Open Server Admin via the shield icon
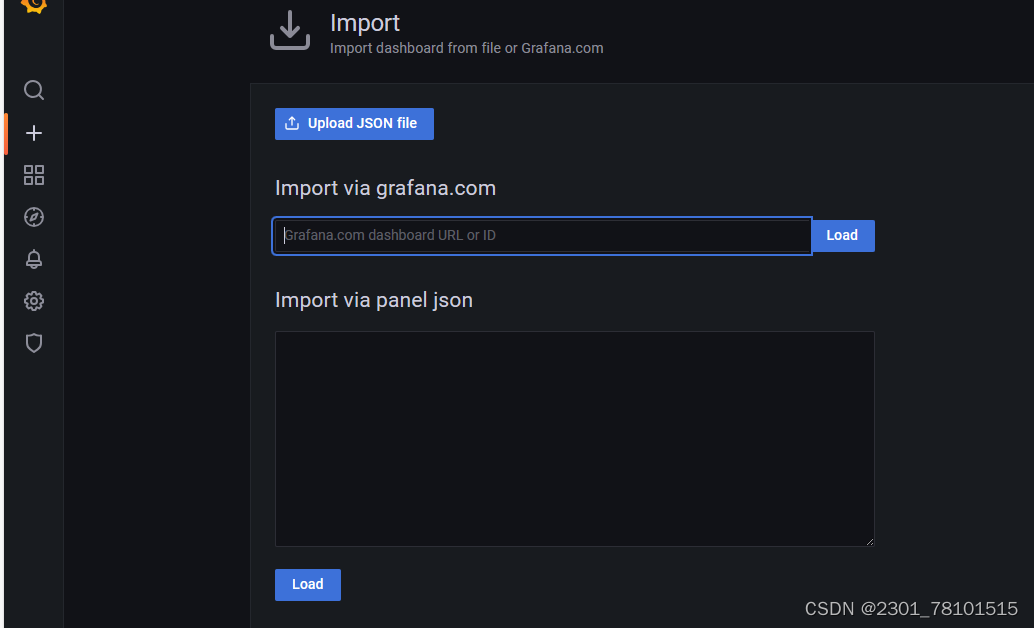1034x628 pixels. [x=33, y=343]
